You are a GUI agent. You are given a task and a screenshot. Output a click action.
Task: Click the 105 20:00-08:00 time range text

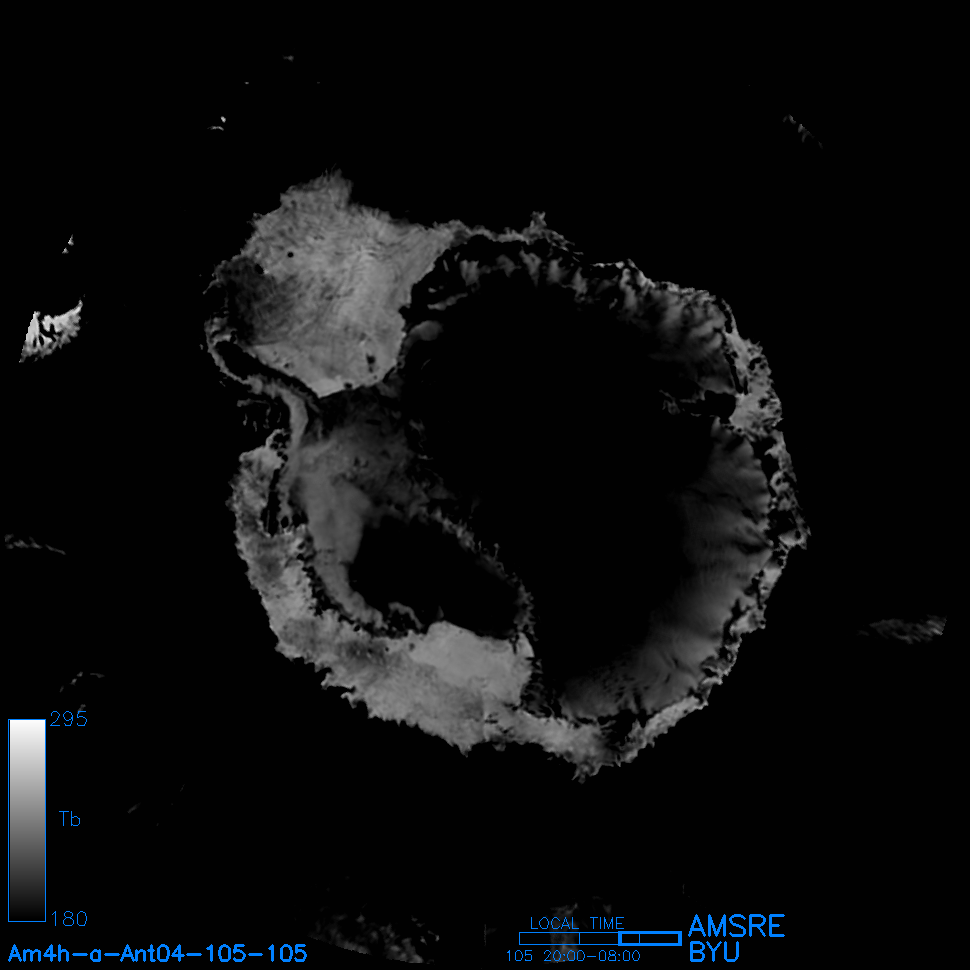coord(573,956)
